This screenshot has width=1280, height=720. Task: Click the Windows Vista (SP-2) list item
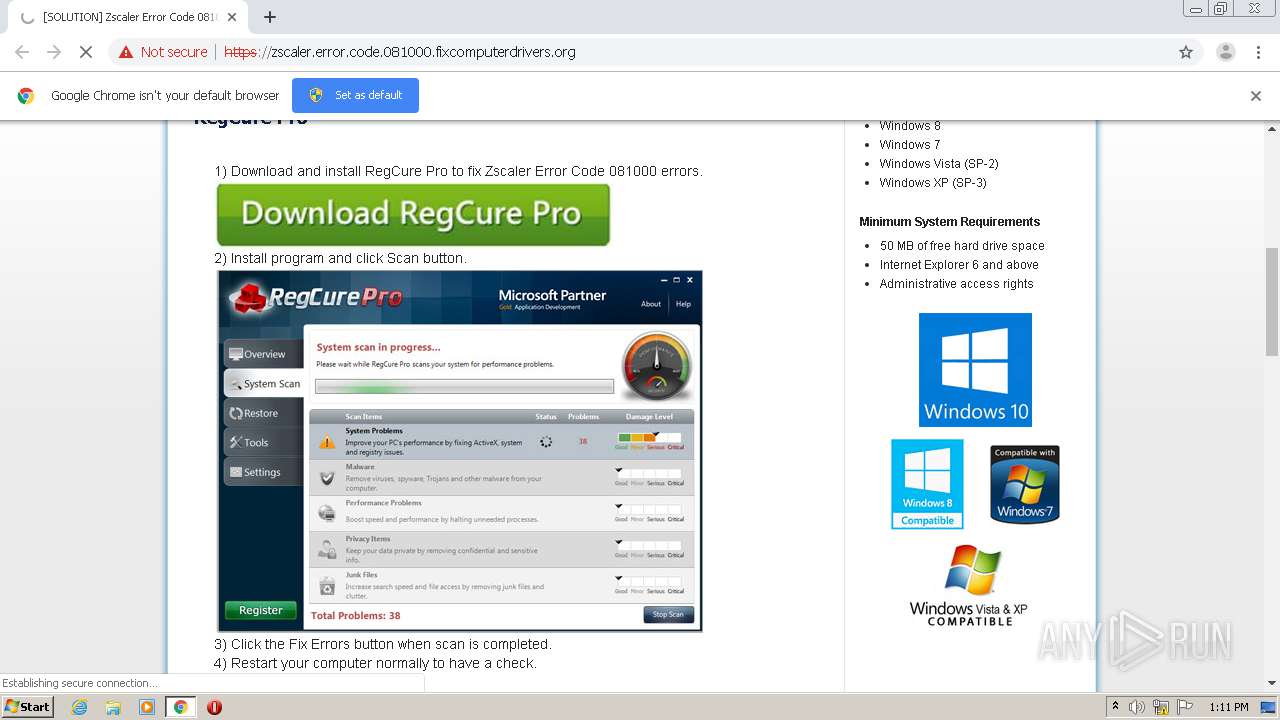tap(939, 164)
